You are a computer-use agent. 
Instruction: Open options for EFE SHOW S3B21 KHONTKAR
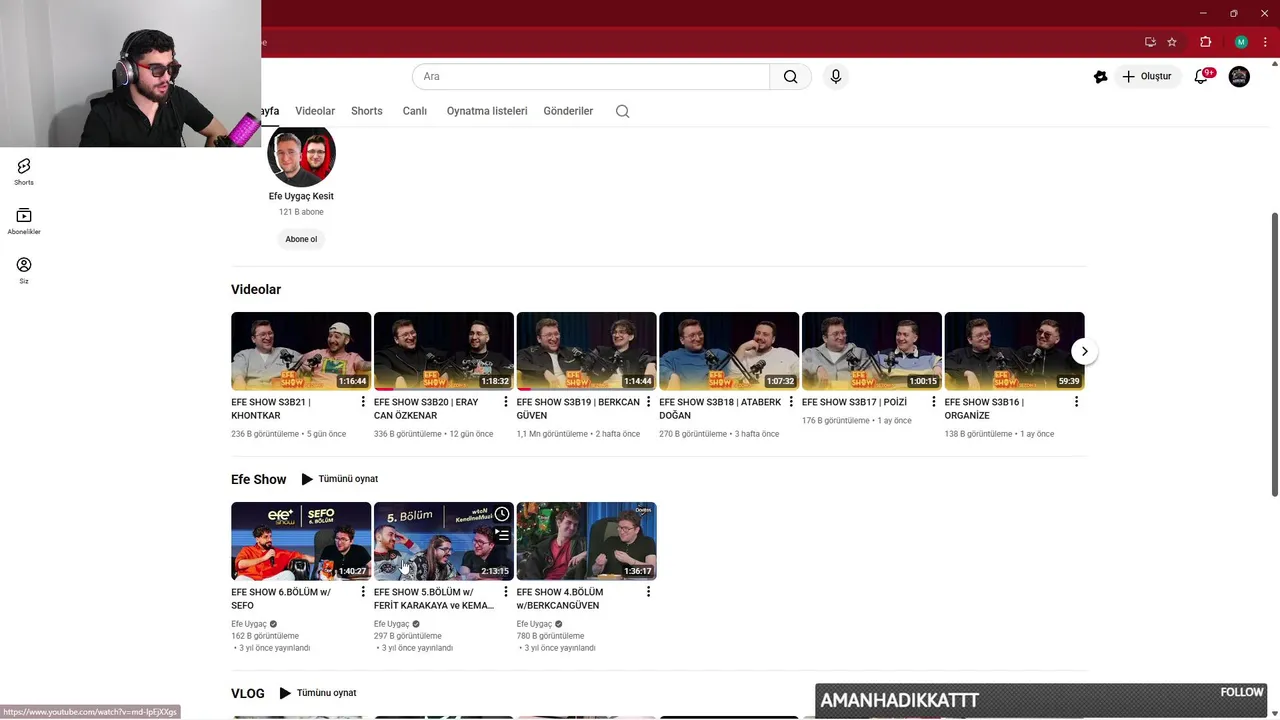coord(363,402)
